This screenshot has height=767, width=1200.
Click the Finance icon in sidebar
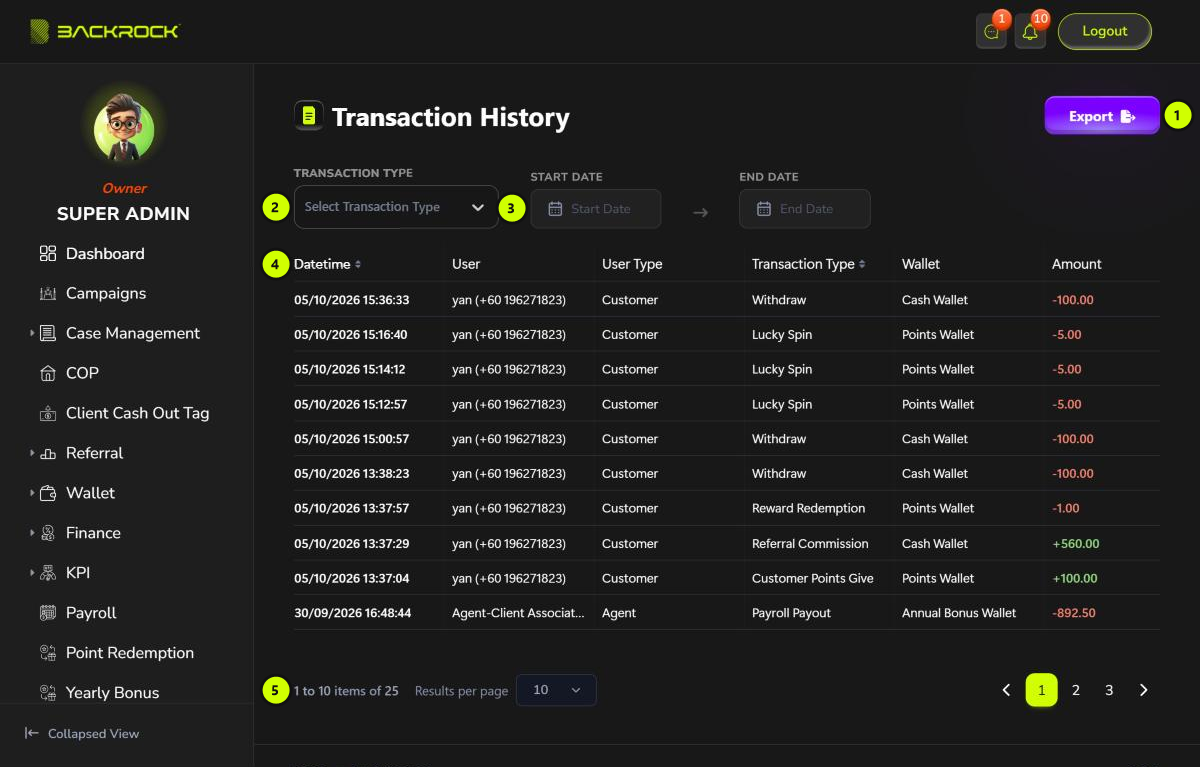point(48,534)
